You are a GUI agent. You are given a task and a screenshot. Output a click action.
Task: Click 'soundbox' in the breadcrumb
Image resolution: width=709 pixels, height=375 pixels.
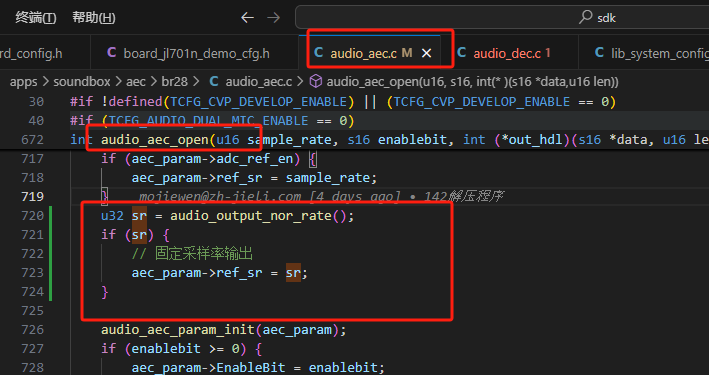click(x=82, y=82)
